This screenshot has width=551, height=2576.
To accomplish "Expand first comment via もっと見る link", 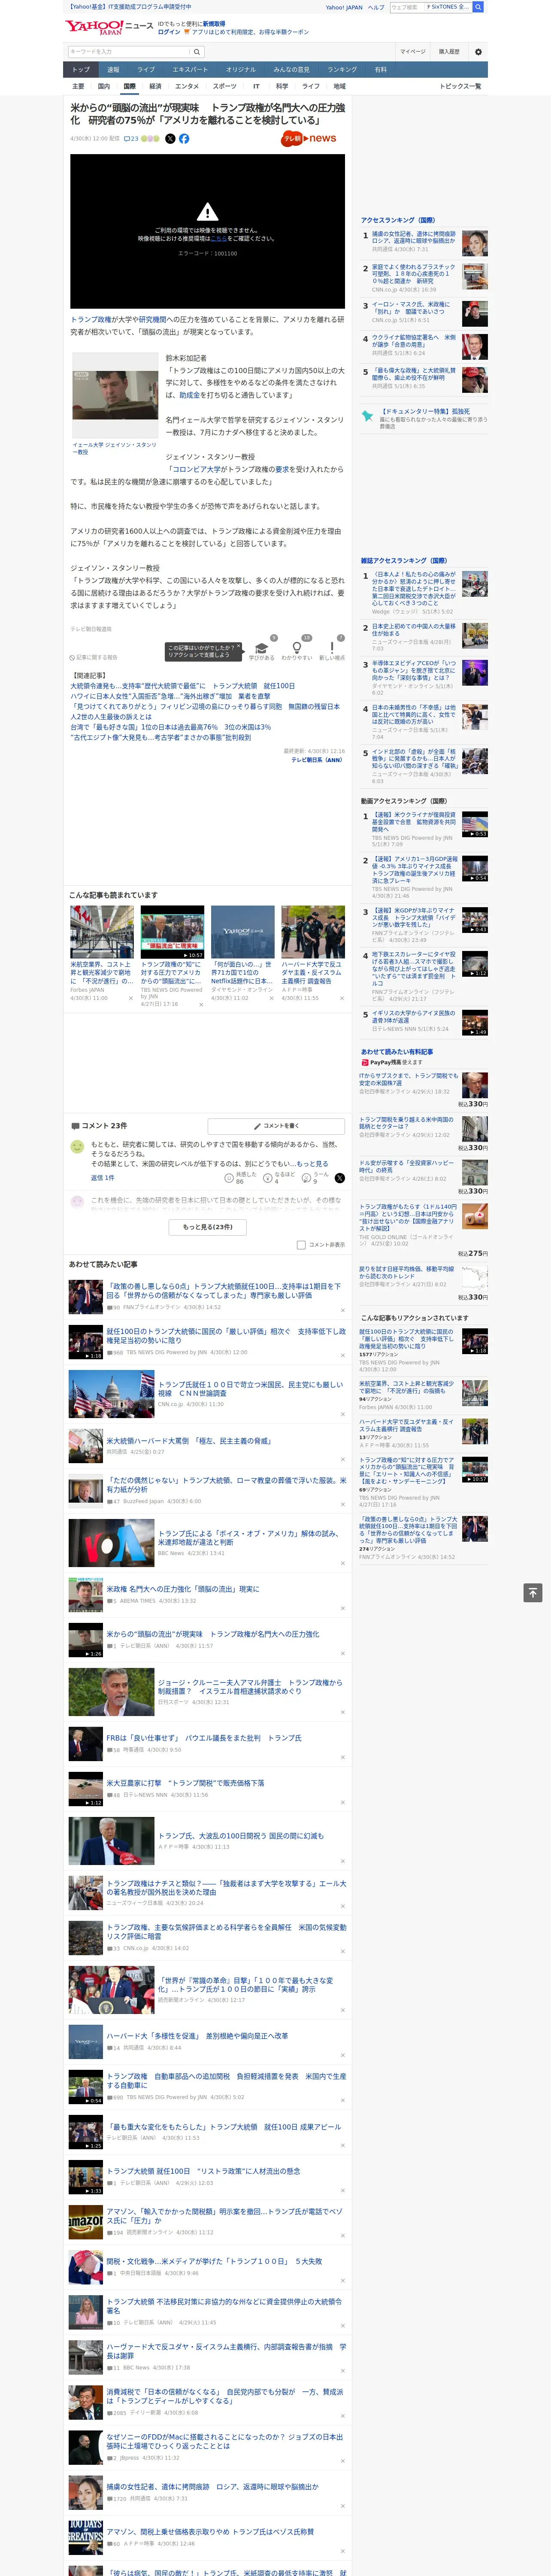I will (312, 1164).
